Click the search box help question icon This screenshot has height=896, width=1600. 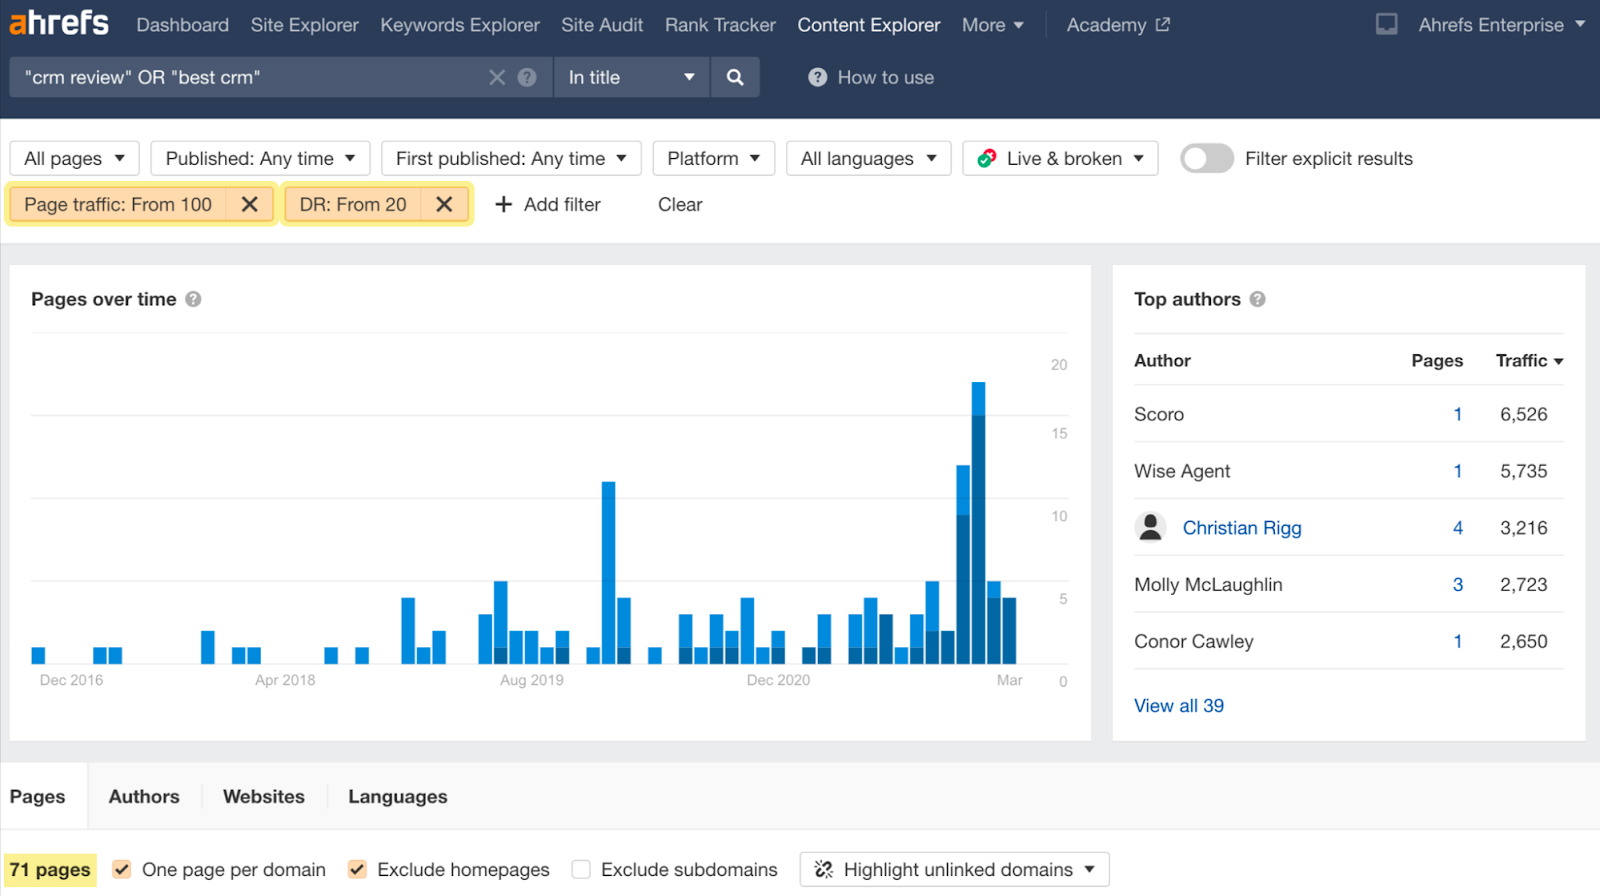pyautogui.click(x=527, y=77)
